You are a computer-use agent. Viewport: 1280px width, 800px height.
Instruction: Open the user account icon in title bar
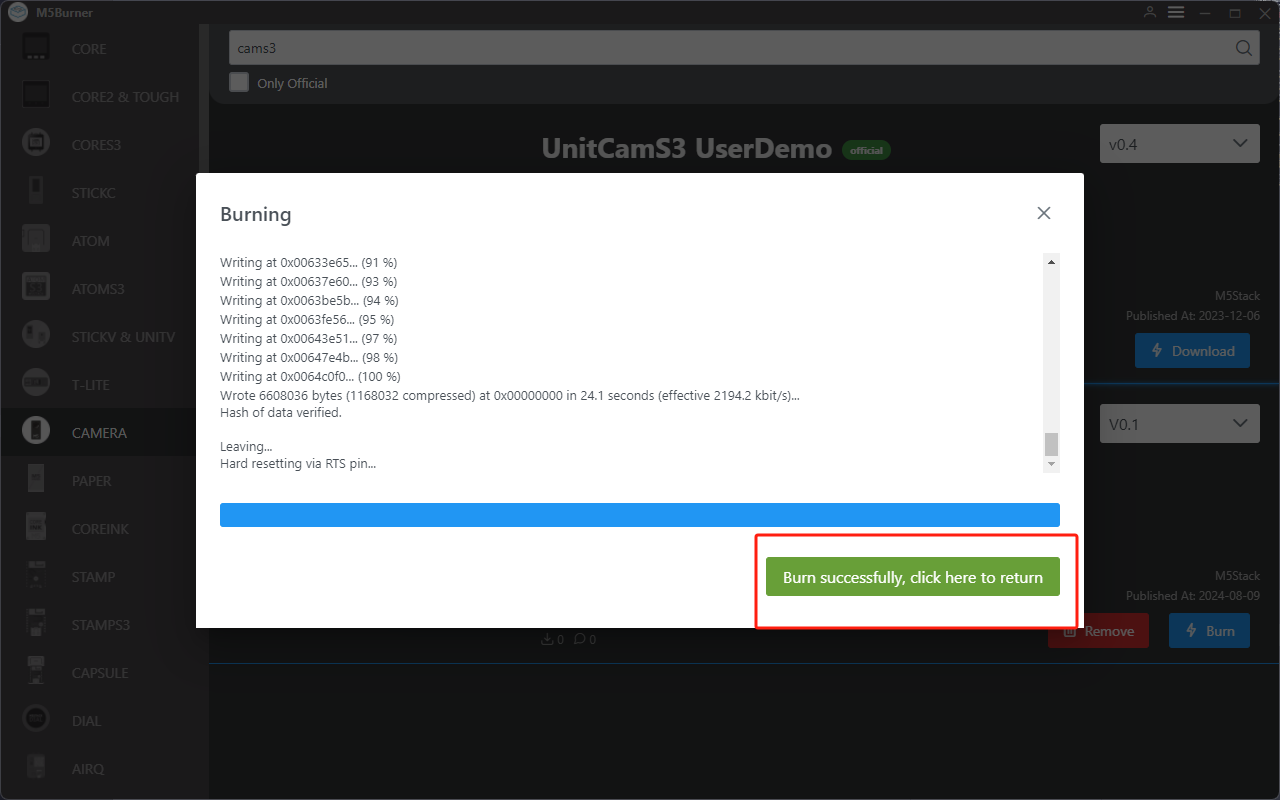[1150, 12]
